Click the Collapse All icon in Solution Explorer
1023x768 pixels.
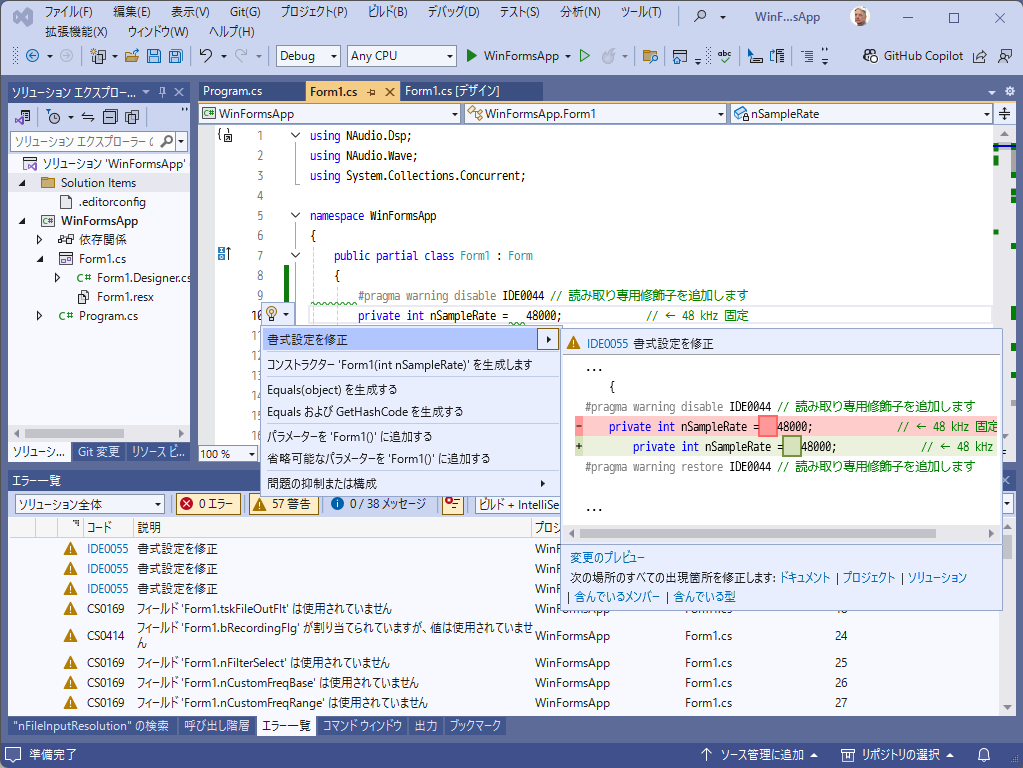click(109, 117)
